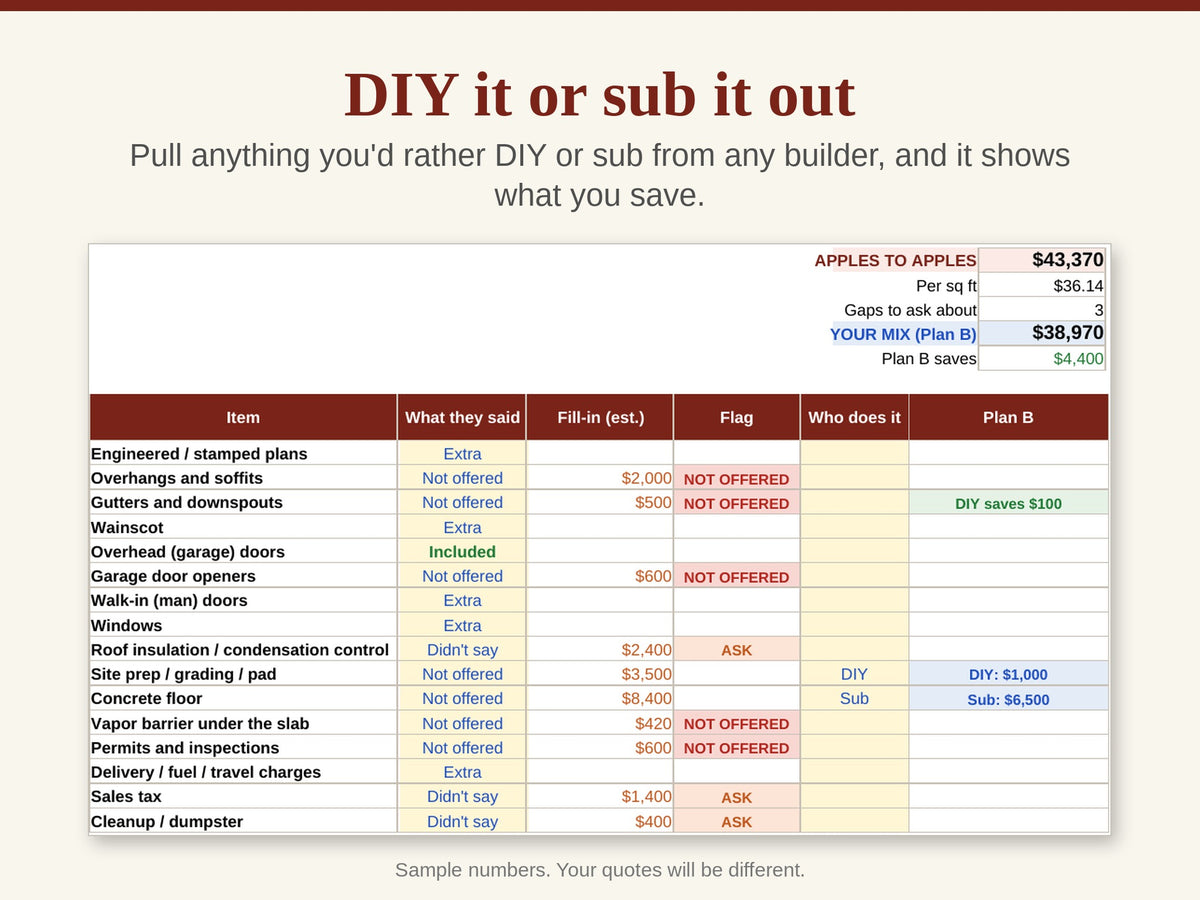1200x900 pixels.
Task: Click the 'DIY saves $100' Plan B cell
Action: point(1008,502)
